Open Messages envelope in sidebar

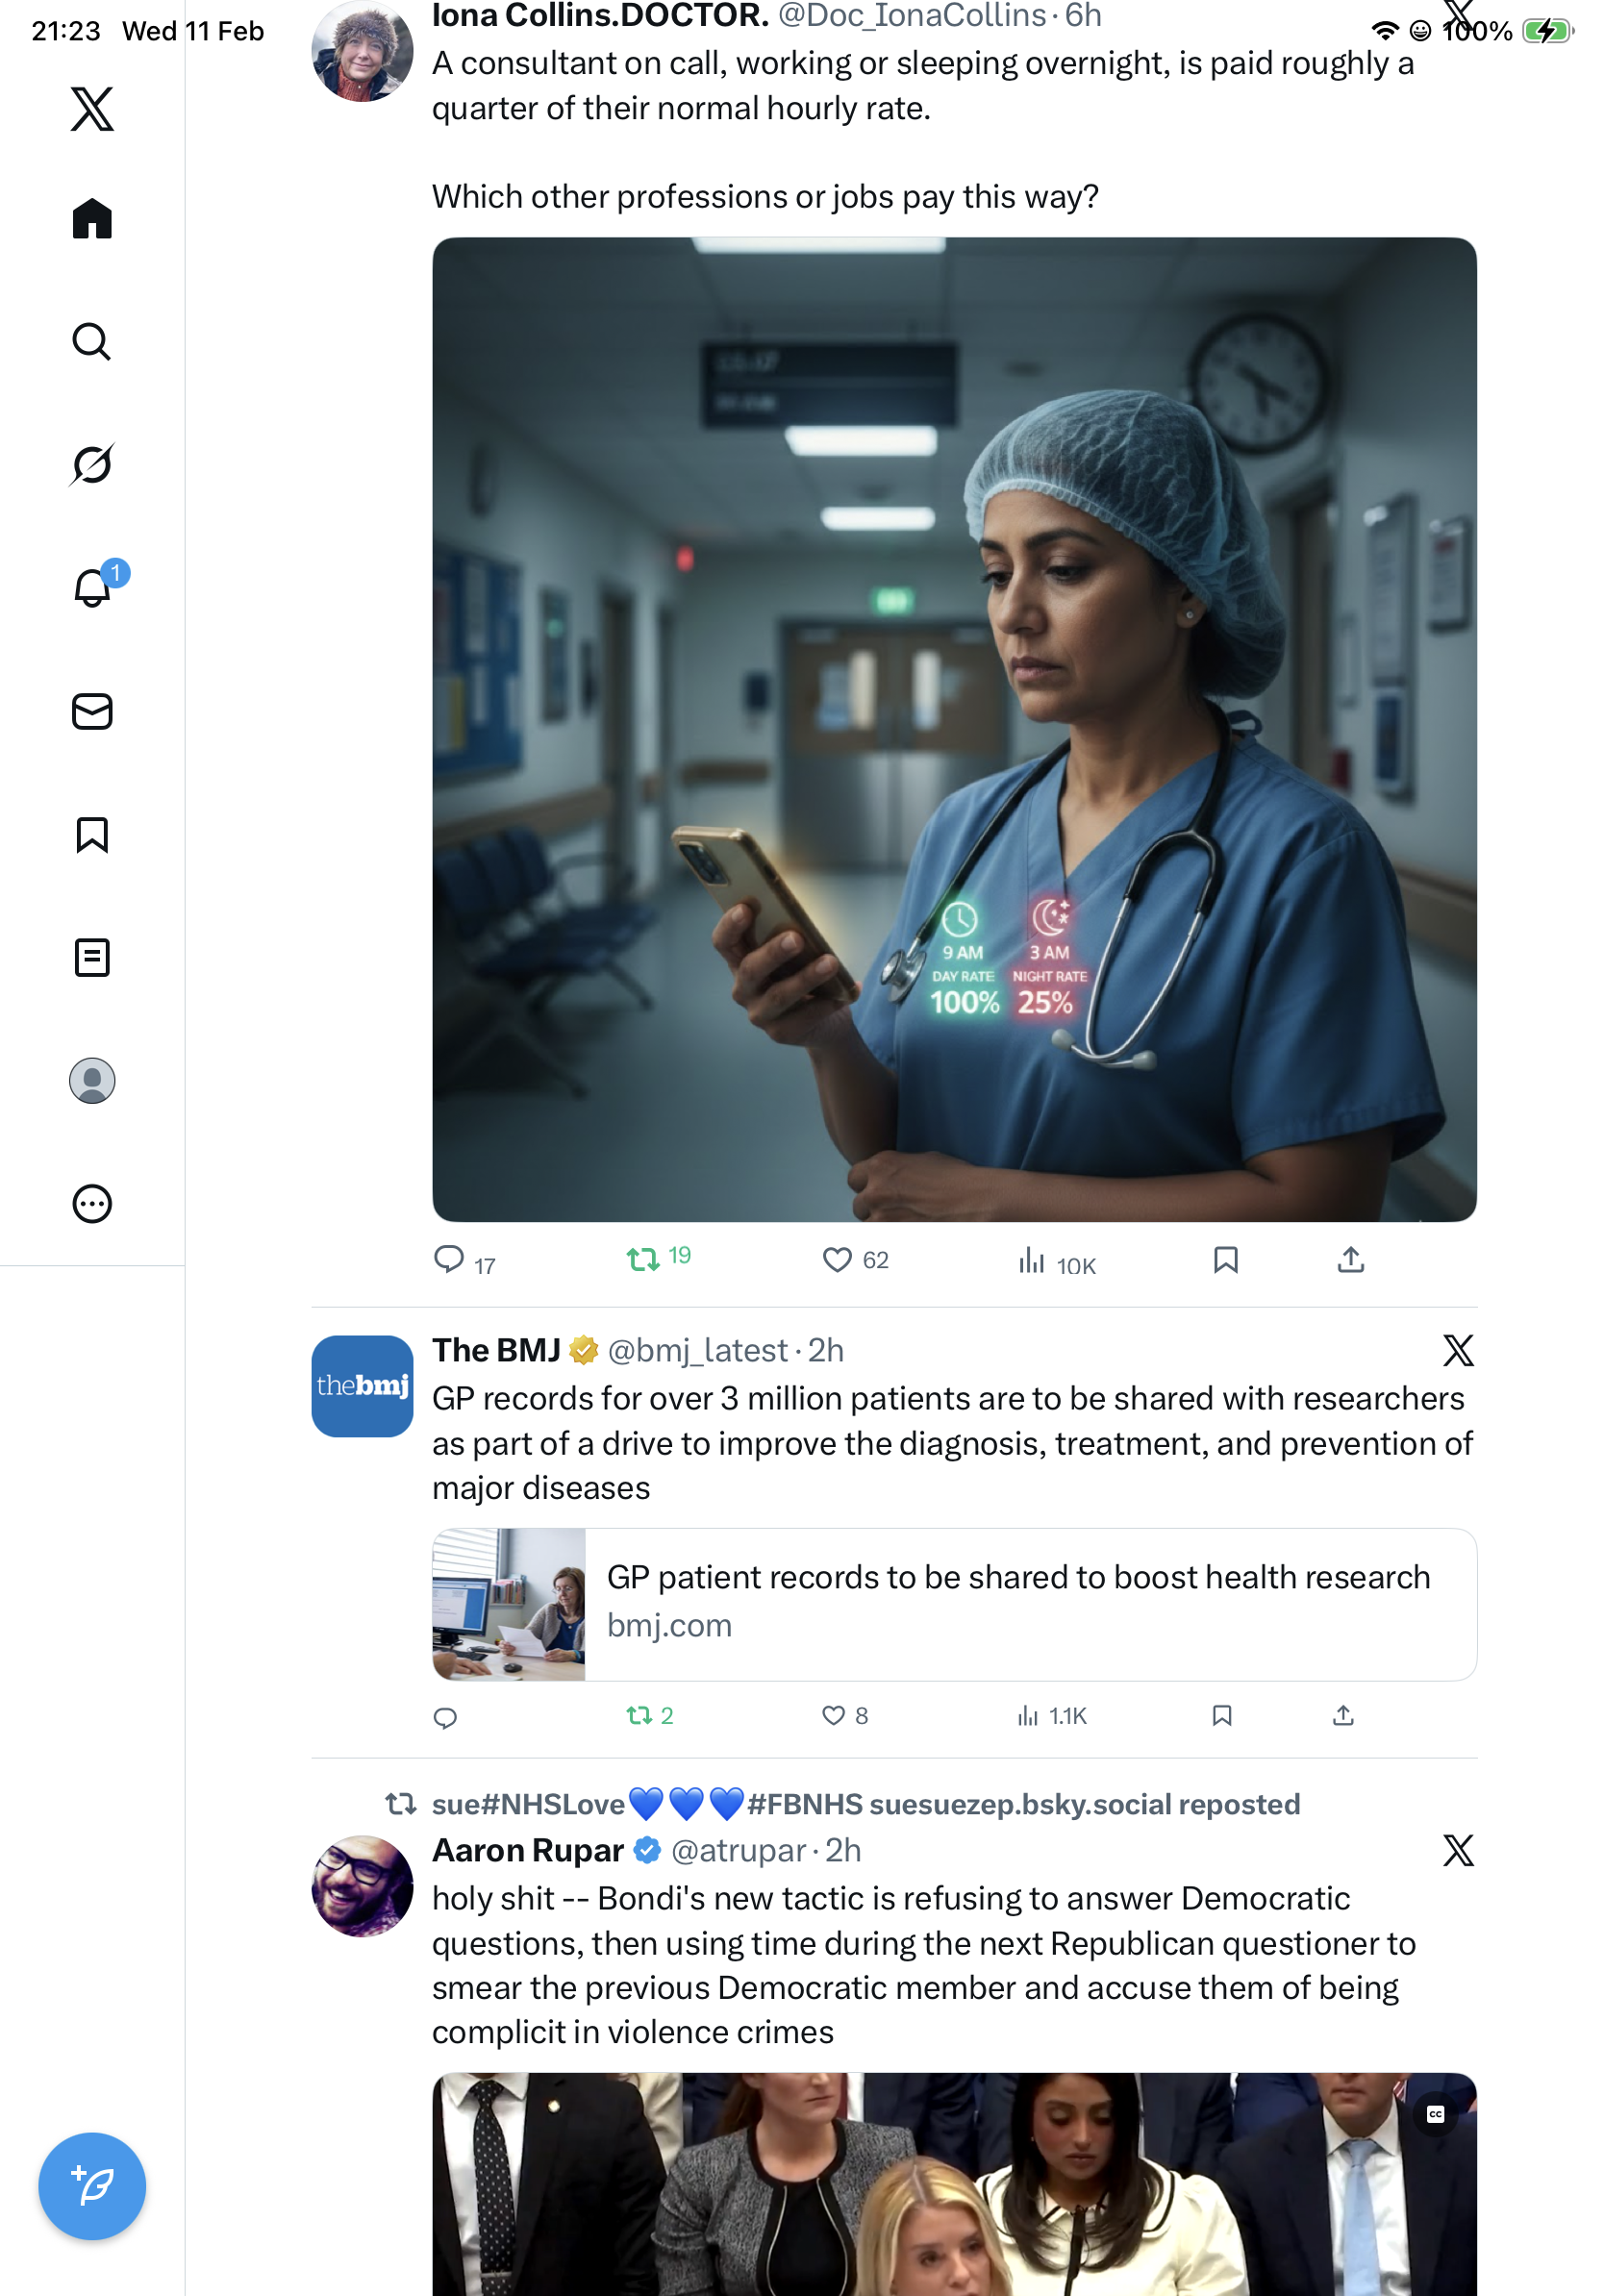click(x=92, y=711)
